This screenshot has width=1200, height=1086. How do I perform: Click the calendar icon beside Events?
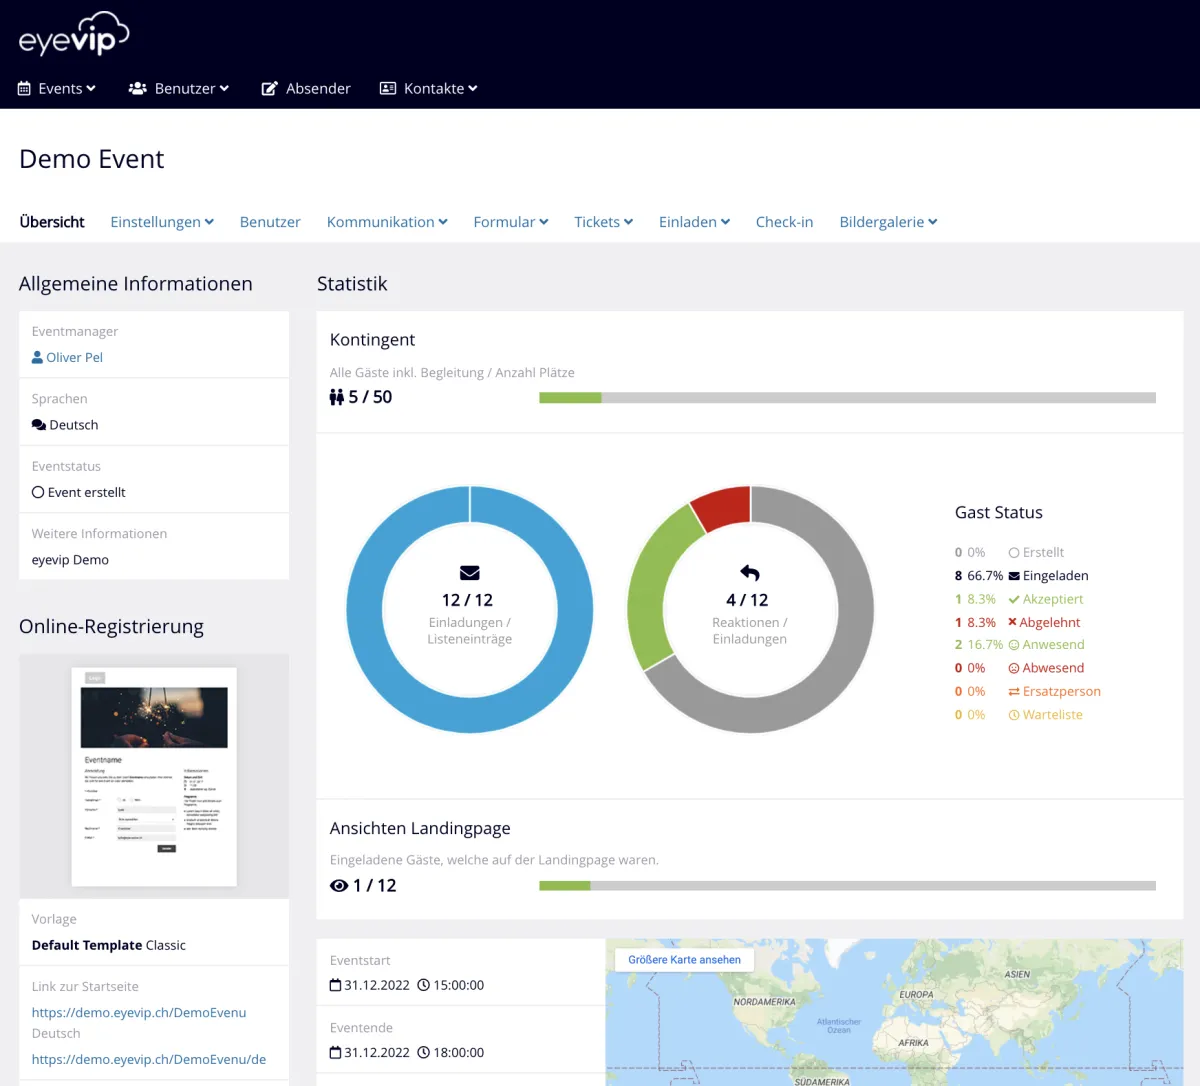pos(24,89)
